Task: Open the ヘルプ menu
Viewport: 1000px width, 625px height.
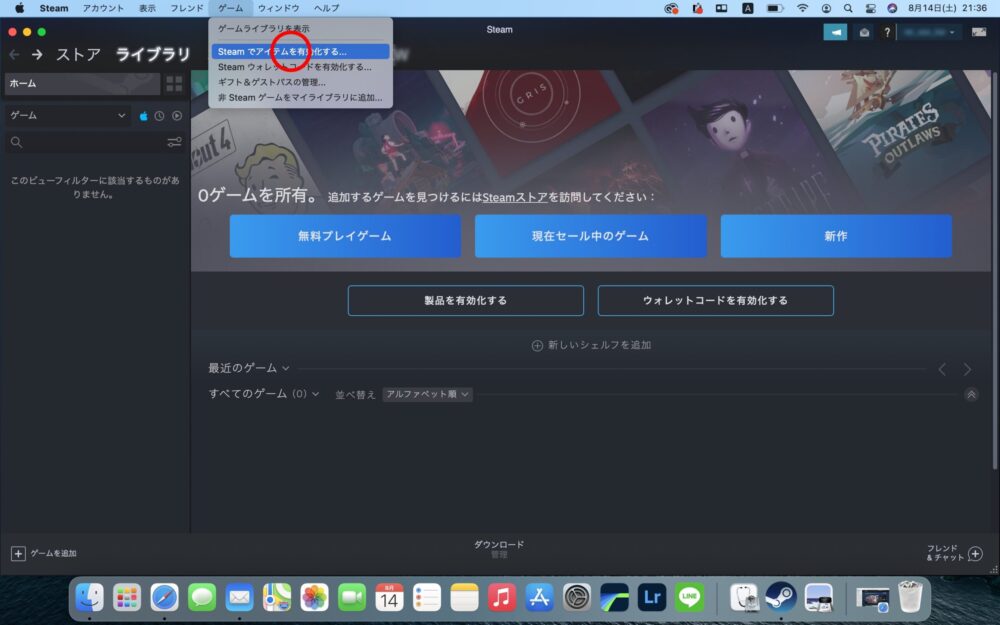Action: point(327,8)
